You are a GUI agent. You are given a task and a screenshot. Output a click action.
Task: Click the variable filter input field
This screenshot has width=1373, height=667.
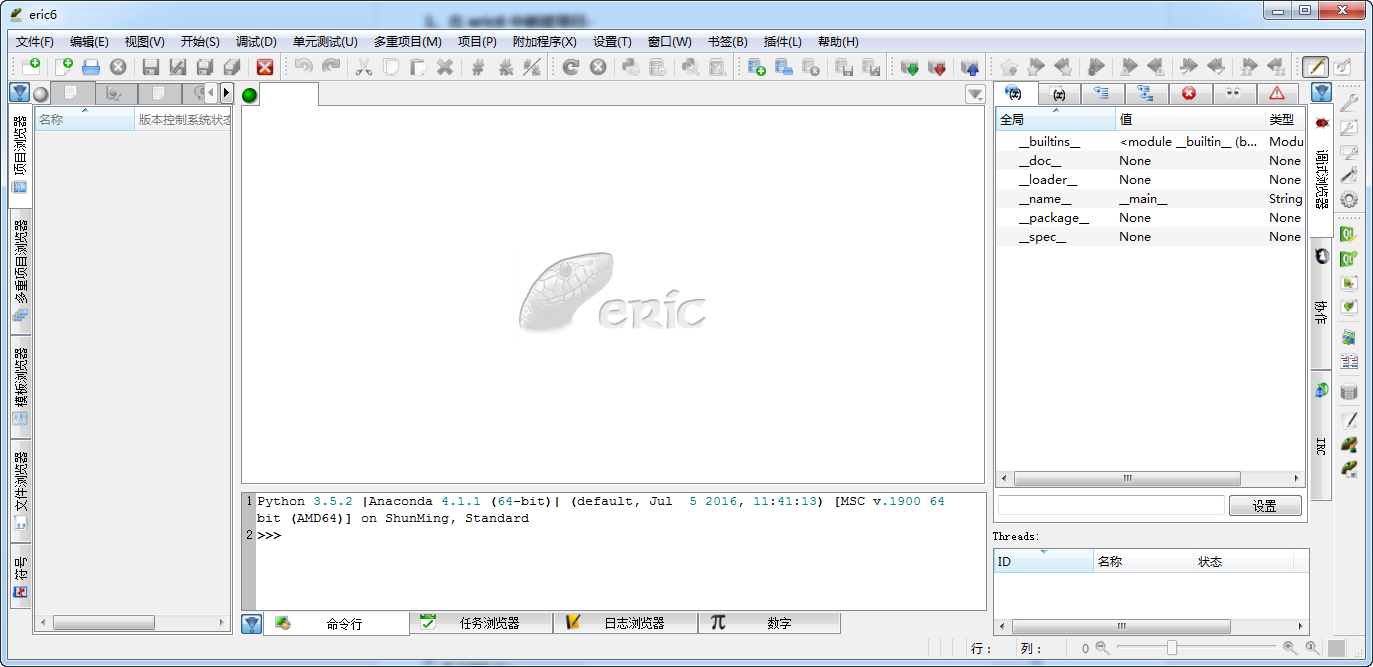click(x=1111, y=506)
